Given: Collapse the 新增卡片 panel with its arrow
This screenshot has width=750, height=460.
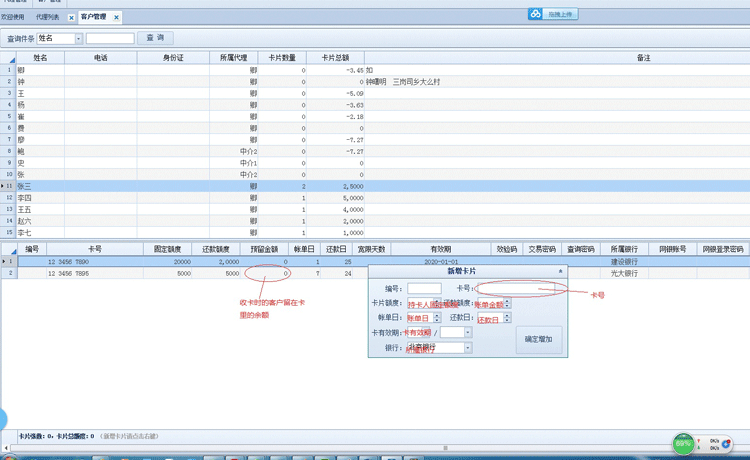Looking at the screenshot, I should (560, 271).
